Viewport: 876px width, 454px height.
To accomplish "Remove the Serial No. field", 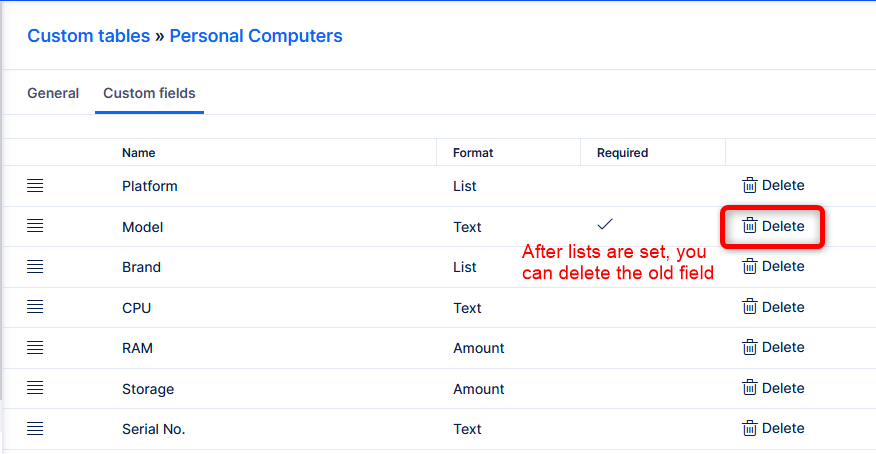I will pos(773,429).
